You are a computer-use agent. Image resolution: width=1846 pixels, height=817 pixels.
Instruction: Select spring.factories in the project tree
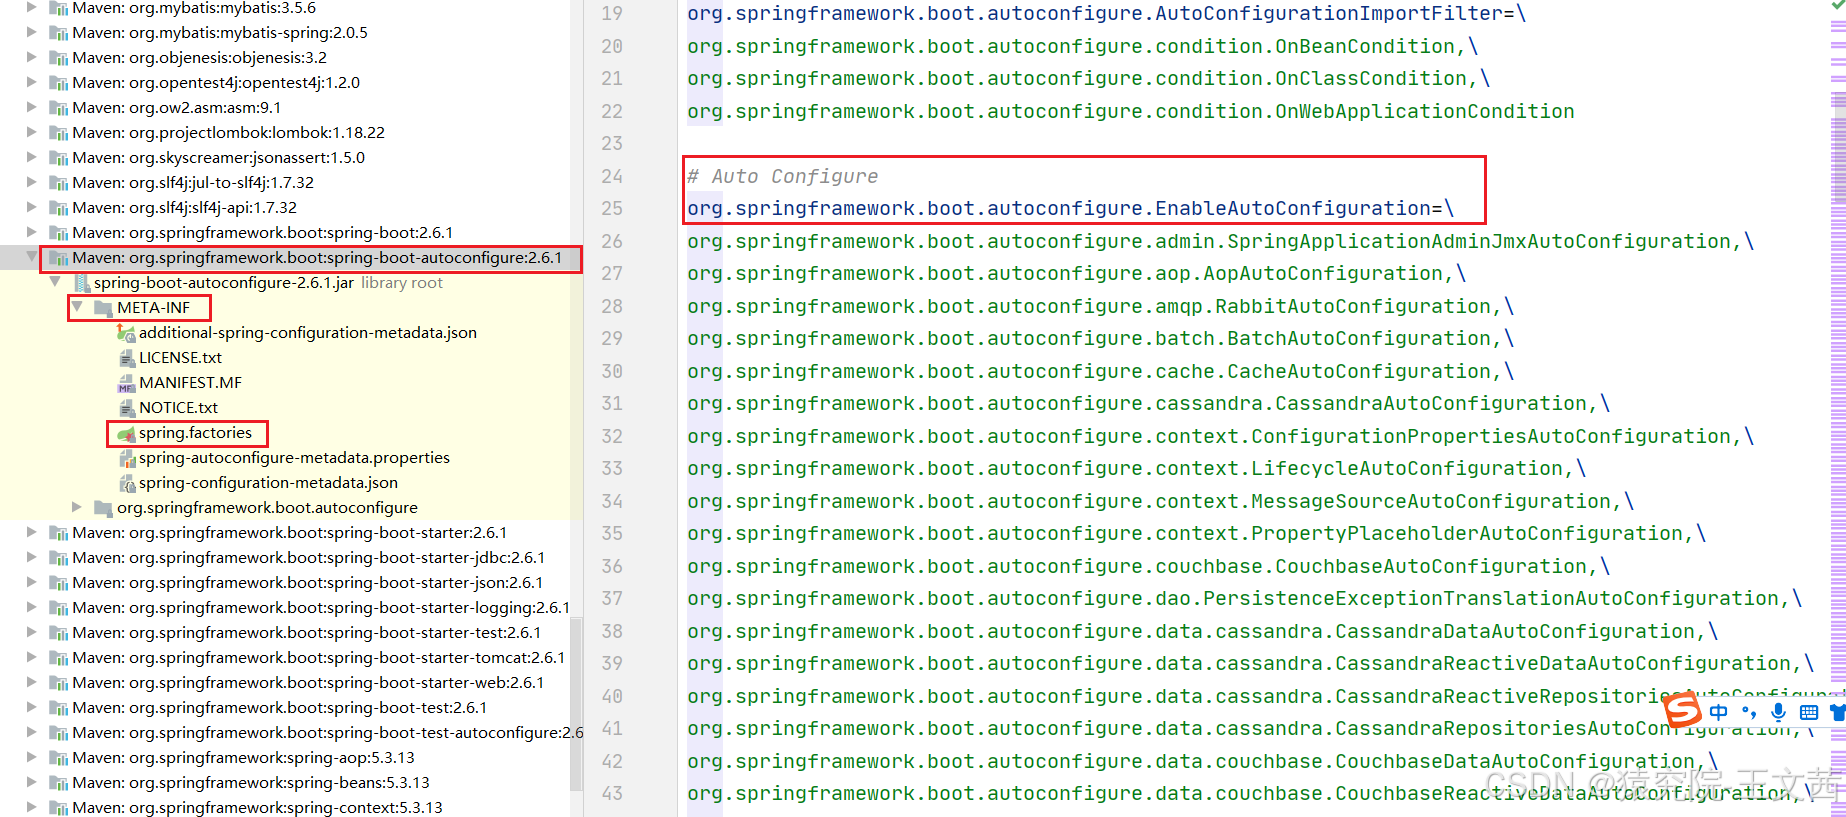pyautogui.click(x=195, y=433)
